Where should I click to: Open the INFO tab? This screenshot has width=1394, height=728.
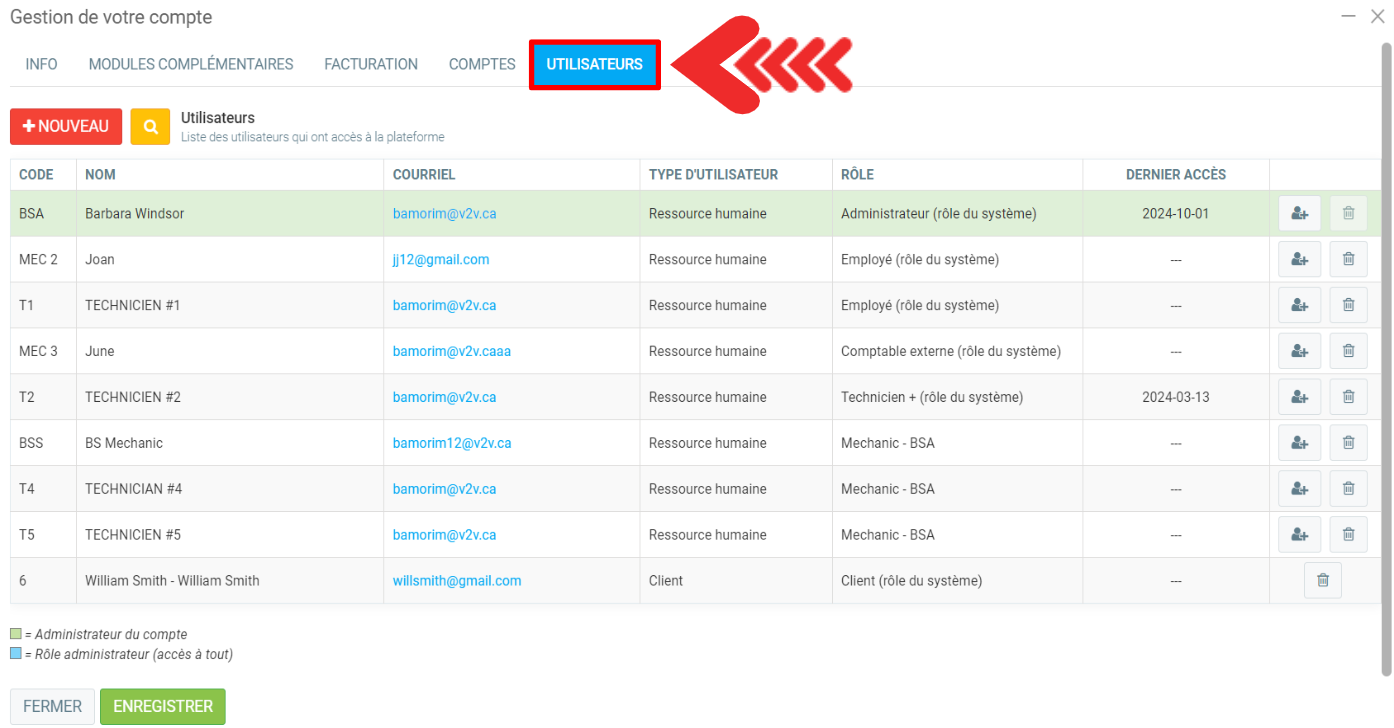coord(41,64)
